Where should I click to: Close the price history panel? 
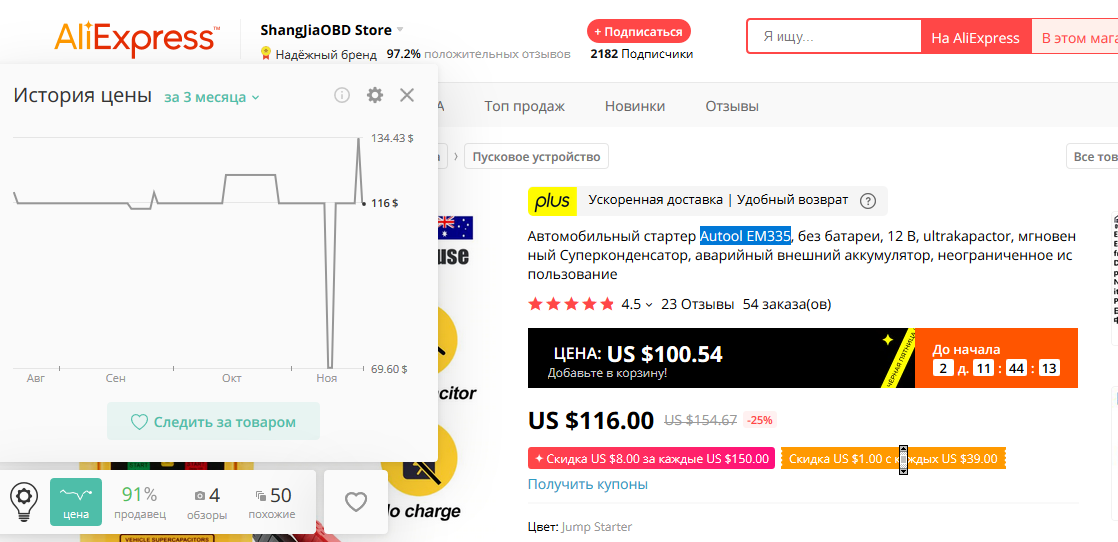coord(407,95)
